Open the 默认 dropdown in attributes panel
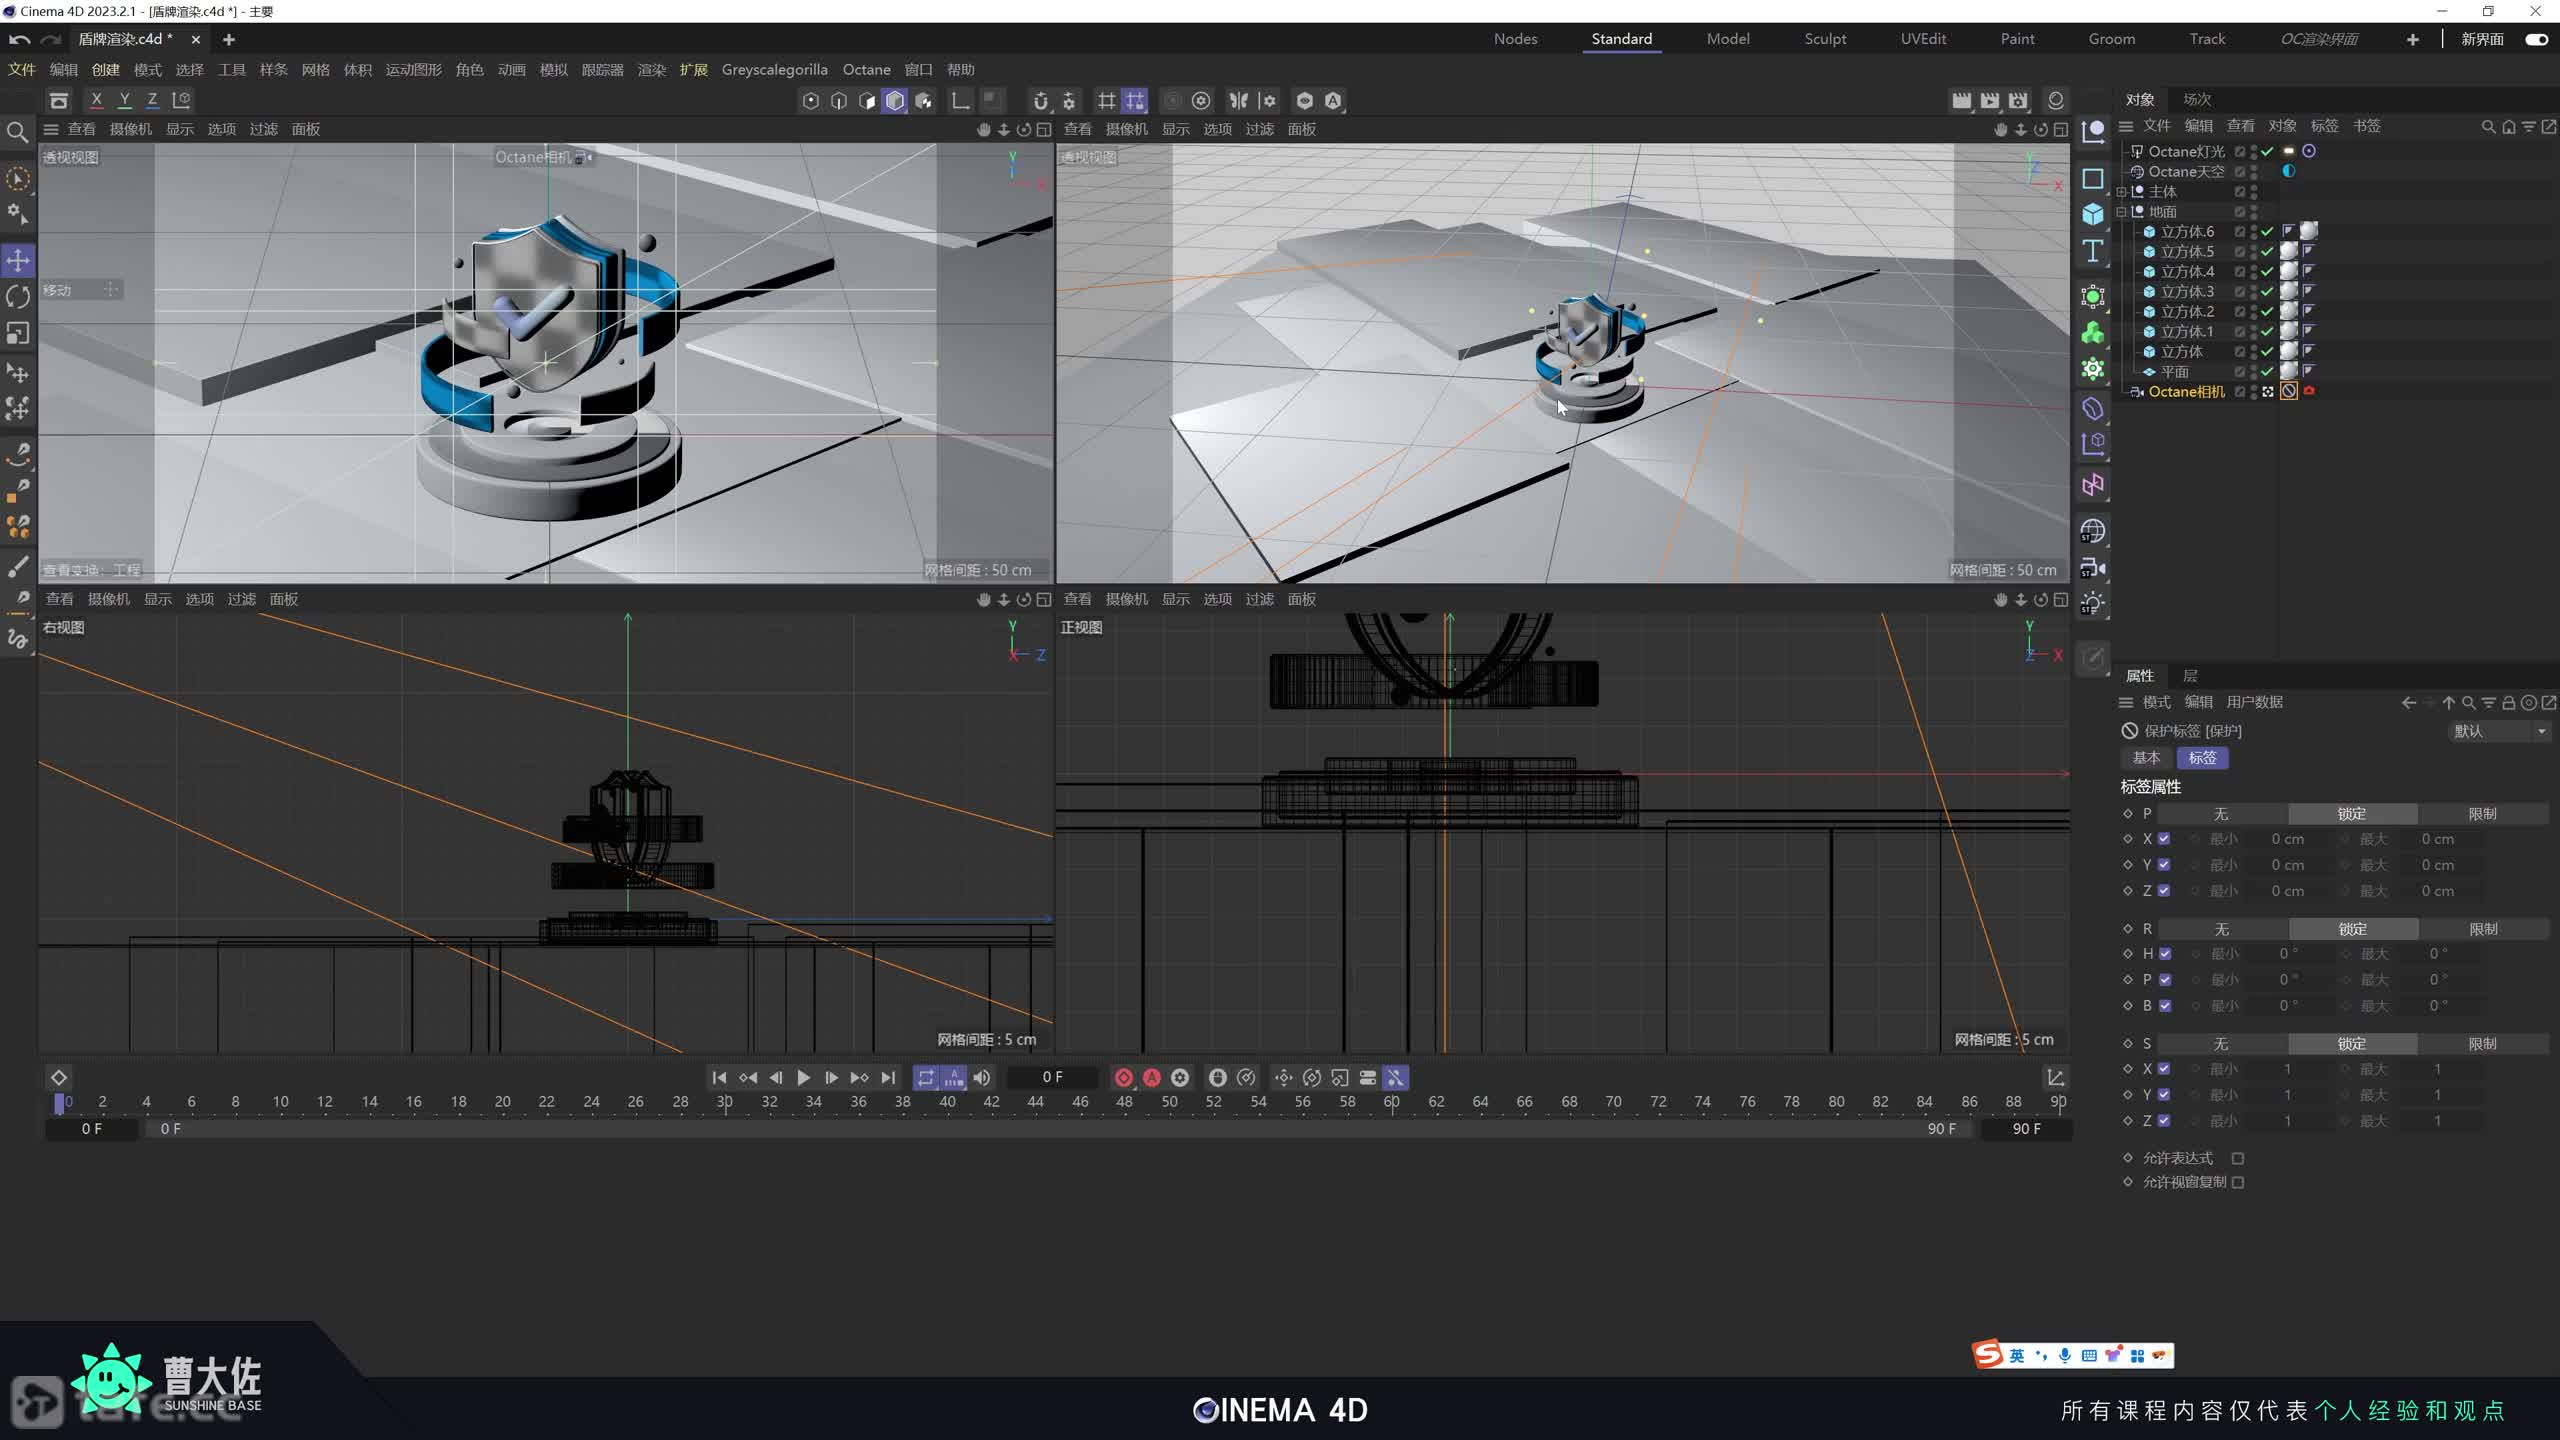Screen dimensions: 2560x1440 tap(2498, 731)
